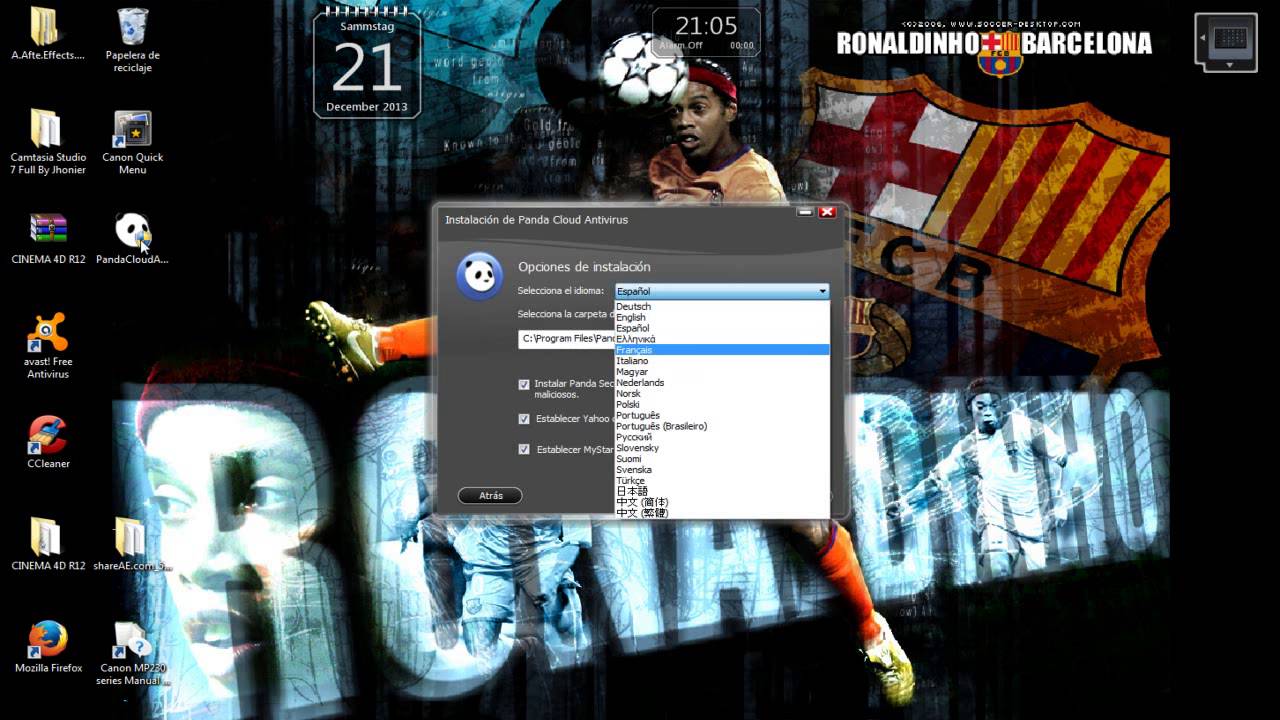Image resolution: width=1280 pixels, height=720 pixels.
Task: Select Svenska language entry
Action: point(722,470)
